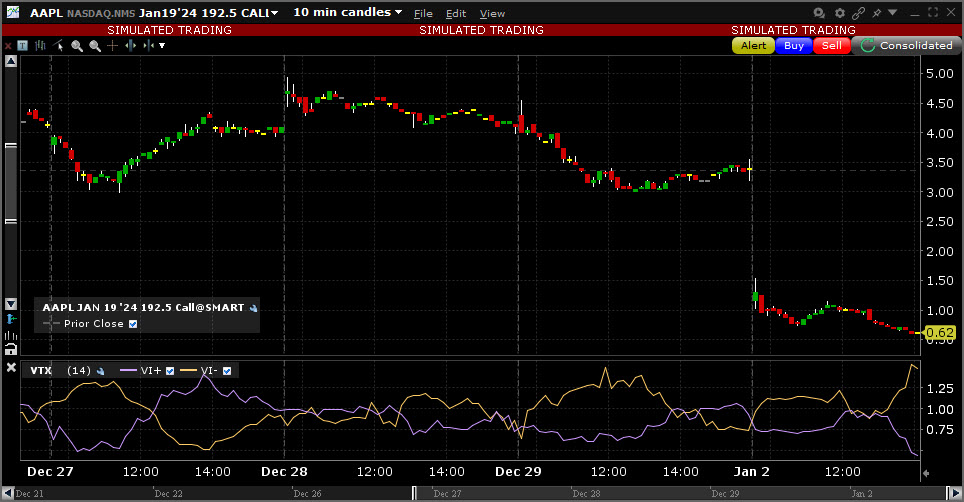
Task: Toggle the VI+ line checkbox
Action: [x=170, y=371]
